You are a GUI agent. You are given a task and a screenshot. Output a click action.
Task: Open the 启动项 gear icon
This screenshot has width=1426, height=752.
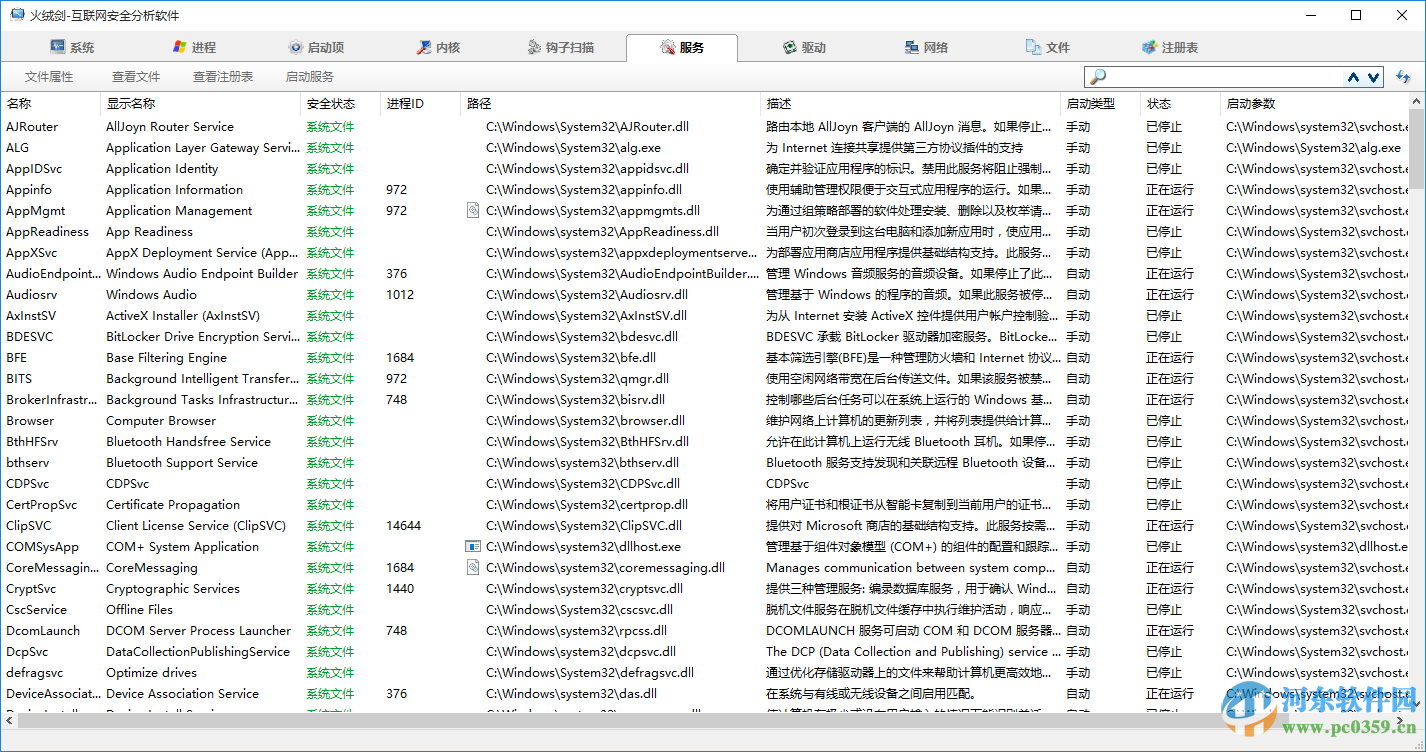click(294, 46)
